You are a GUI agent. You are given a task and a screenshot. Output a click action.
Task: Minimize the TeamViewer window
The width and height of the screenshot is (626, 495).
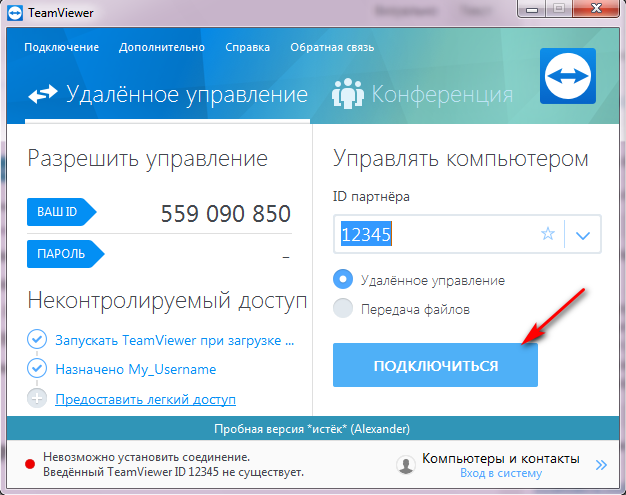(x=531, y=9)
